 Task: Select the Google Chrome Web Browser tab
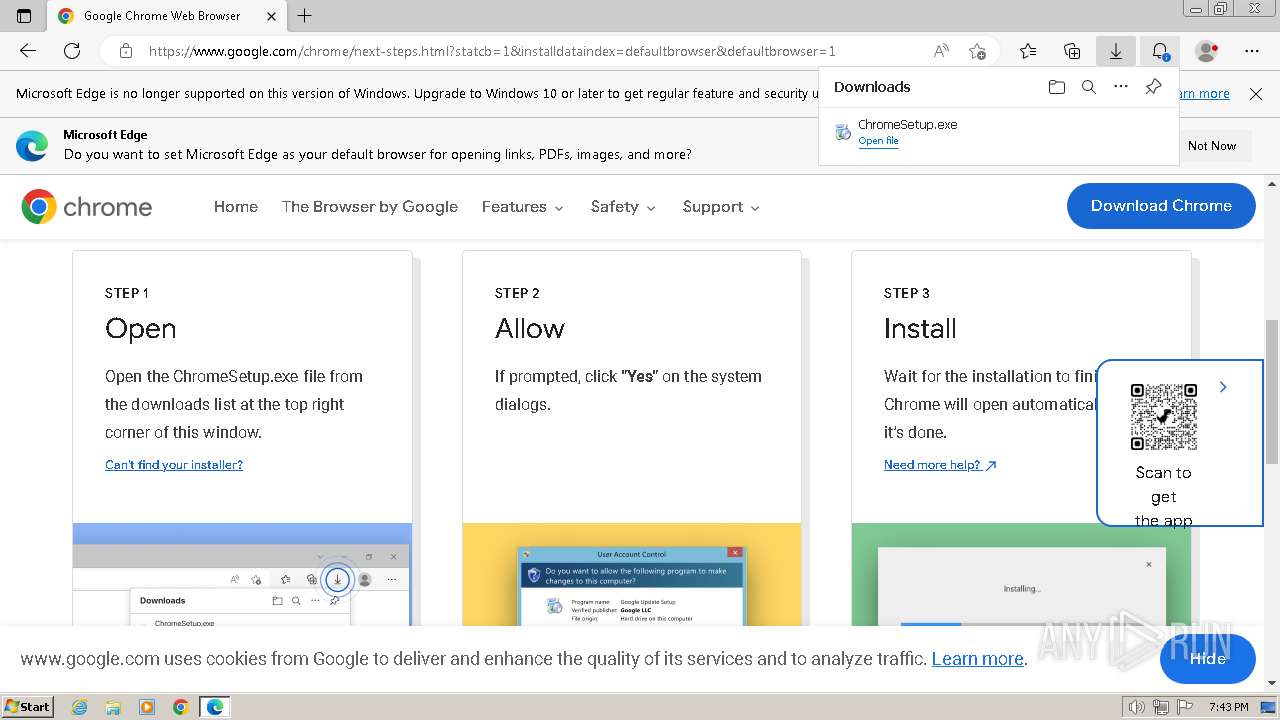pyautogui.click(x=166, y=16)
